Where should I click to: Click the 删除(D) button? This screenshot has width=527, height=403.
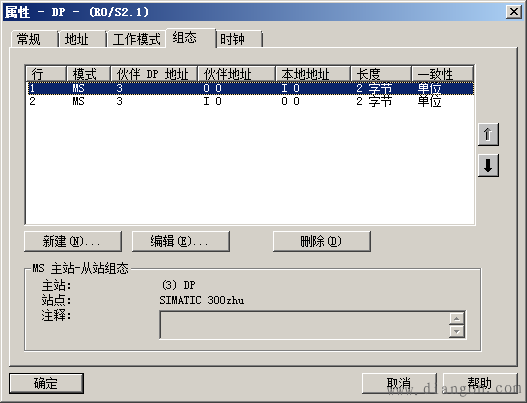click(322, 241)
